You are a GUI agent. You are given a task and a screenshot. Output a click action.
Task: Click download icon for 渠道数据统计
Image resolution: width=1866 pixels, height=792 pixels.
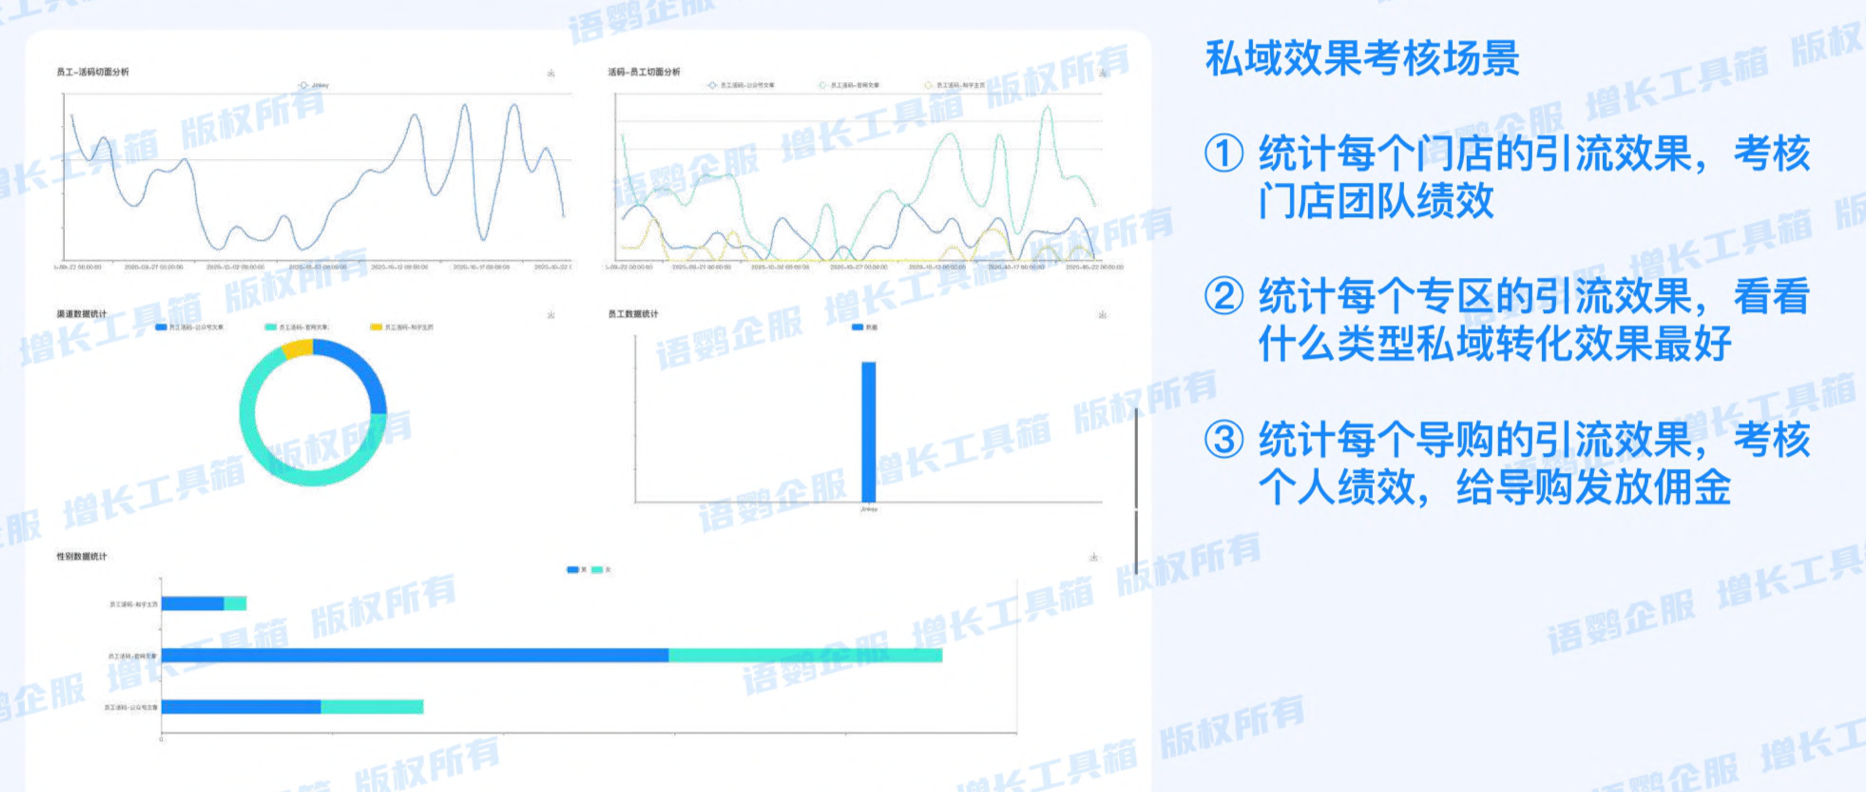click(x=551, y=315)
